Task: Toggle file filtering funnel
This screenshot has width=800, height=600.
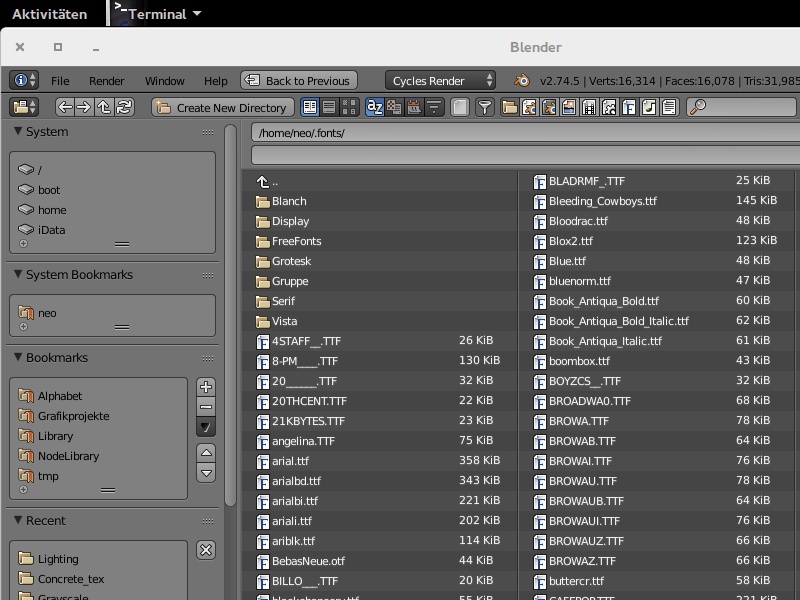Action: pos(485,107)
